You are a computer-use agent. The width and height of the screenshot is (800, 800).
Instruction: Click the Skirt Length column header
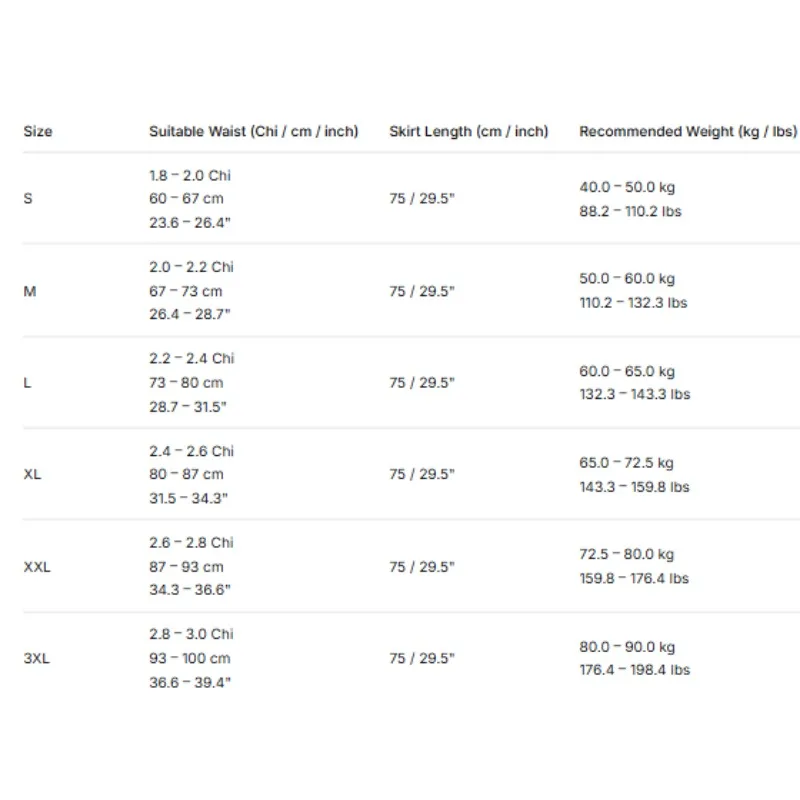pos(468,132)
